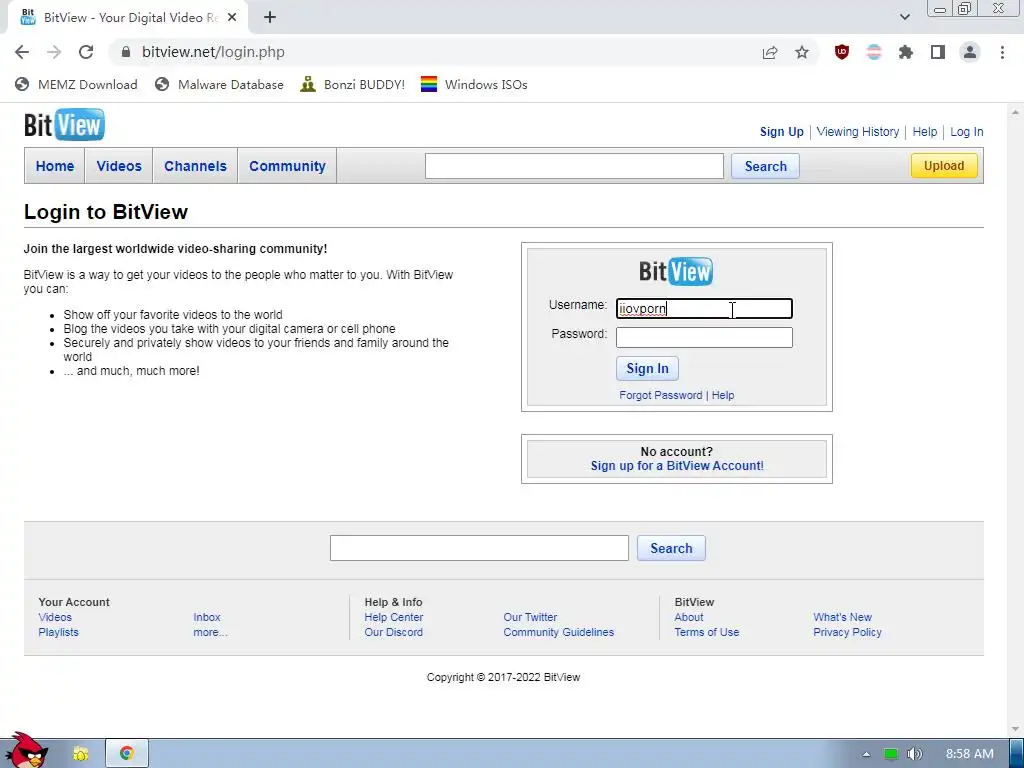This screenshot has width=1024, height=768.
Task: Click the Chrome taskbar icon
Action: click(127, 754)
